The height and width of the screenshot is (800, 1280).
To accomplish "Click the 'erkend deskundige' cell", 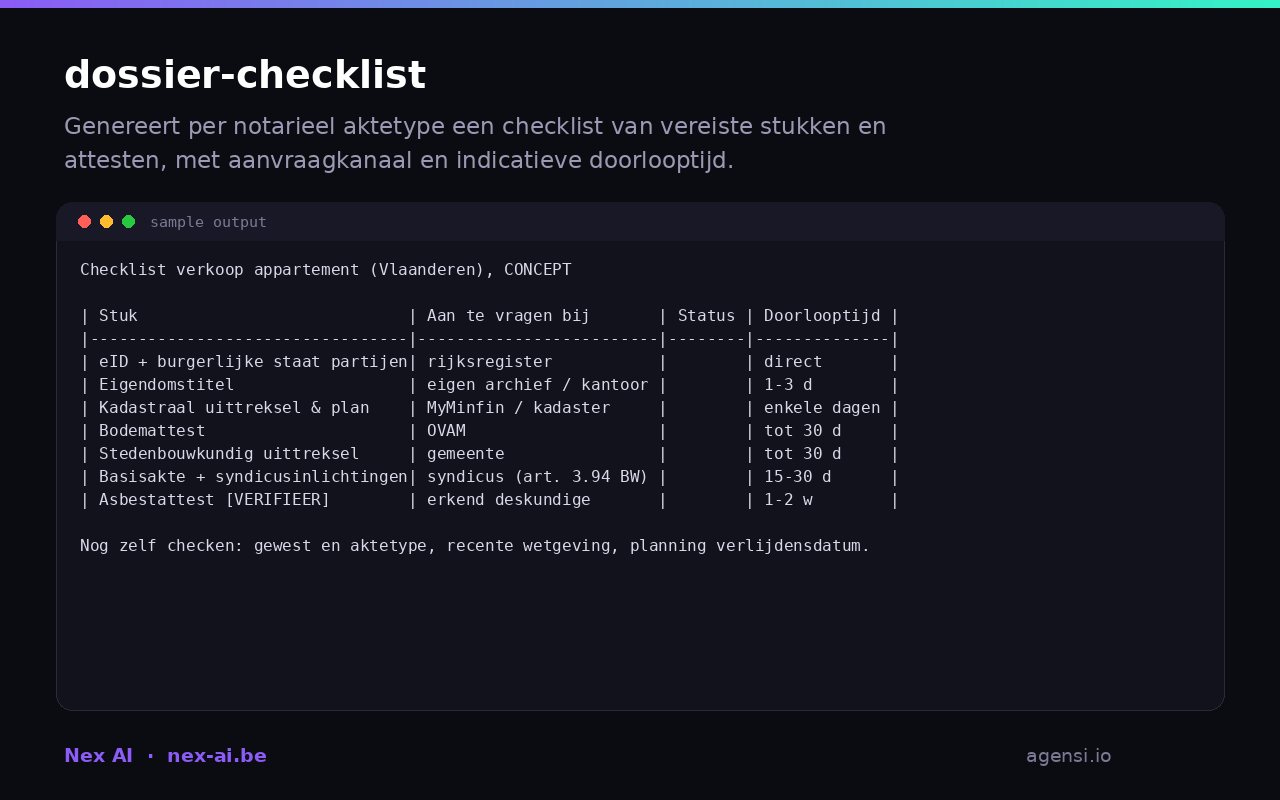I will pyautogui.click(x=509, y=500).
